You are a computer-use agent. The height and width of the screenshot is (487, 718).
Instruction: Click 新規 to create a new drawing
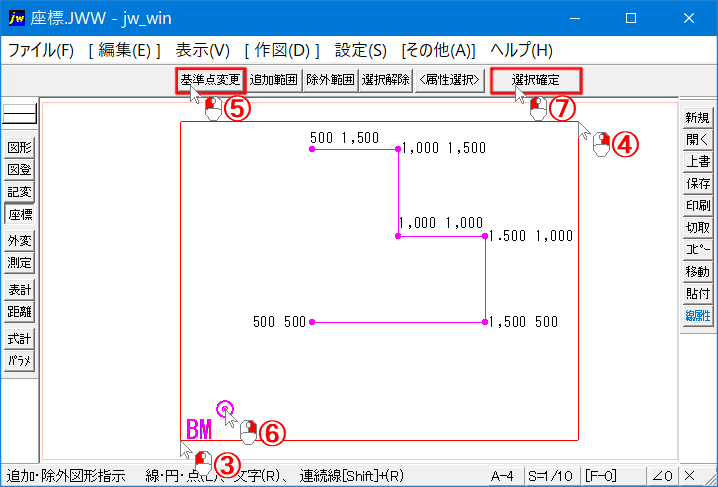click(697, 118)
